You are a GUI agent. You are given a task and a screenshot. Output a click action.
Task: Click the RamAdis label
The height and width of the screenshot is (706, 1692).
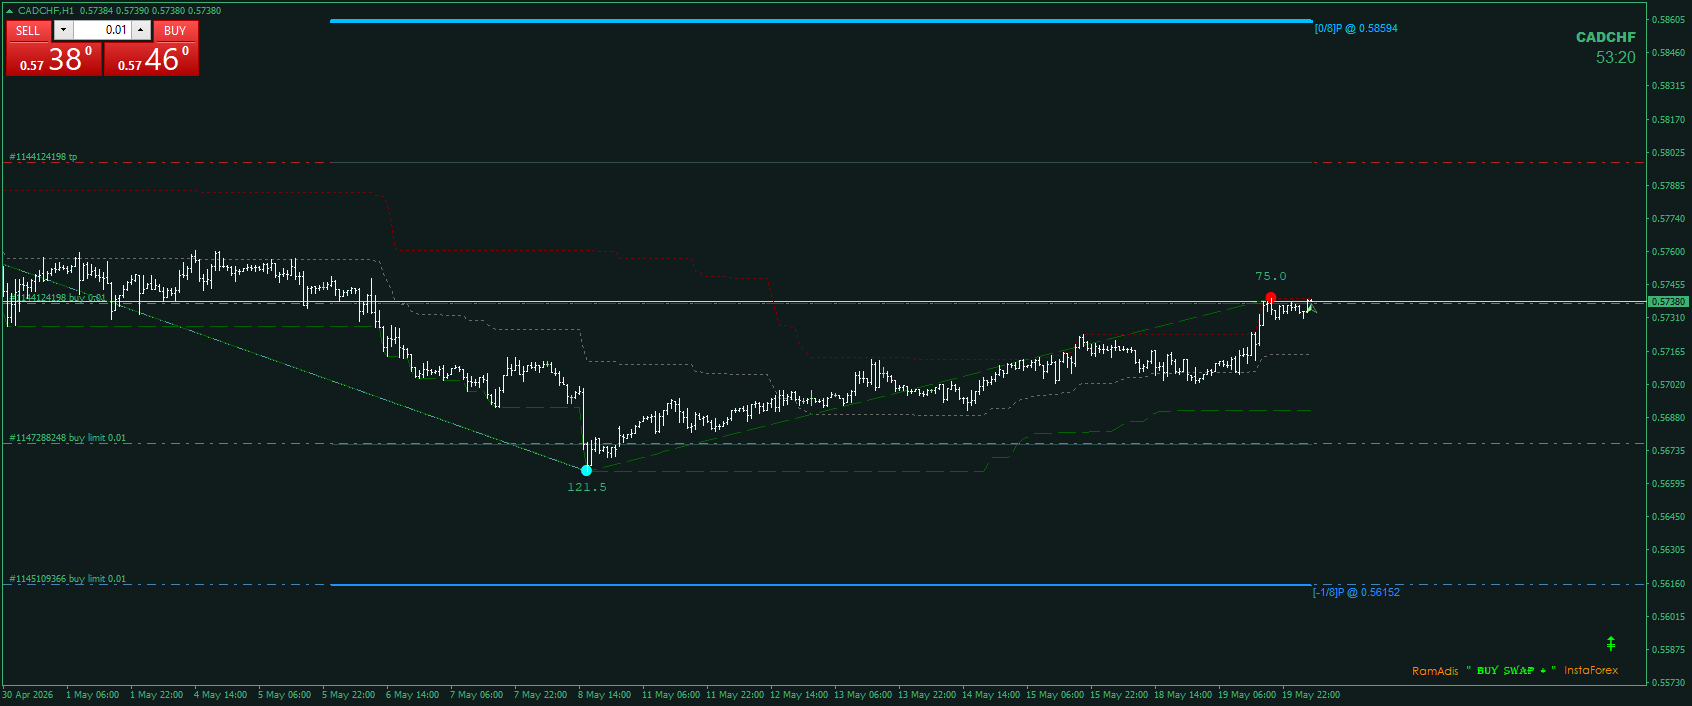(x=1435, y=671)
